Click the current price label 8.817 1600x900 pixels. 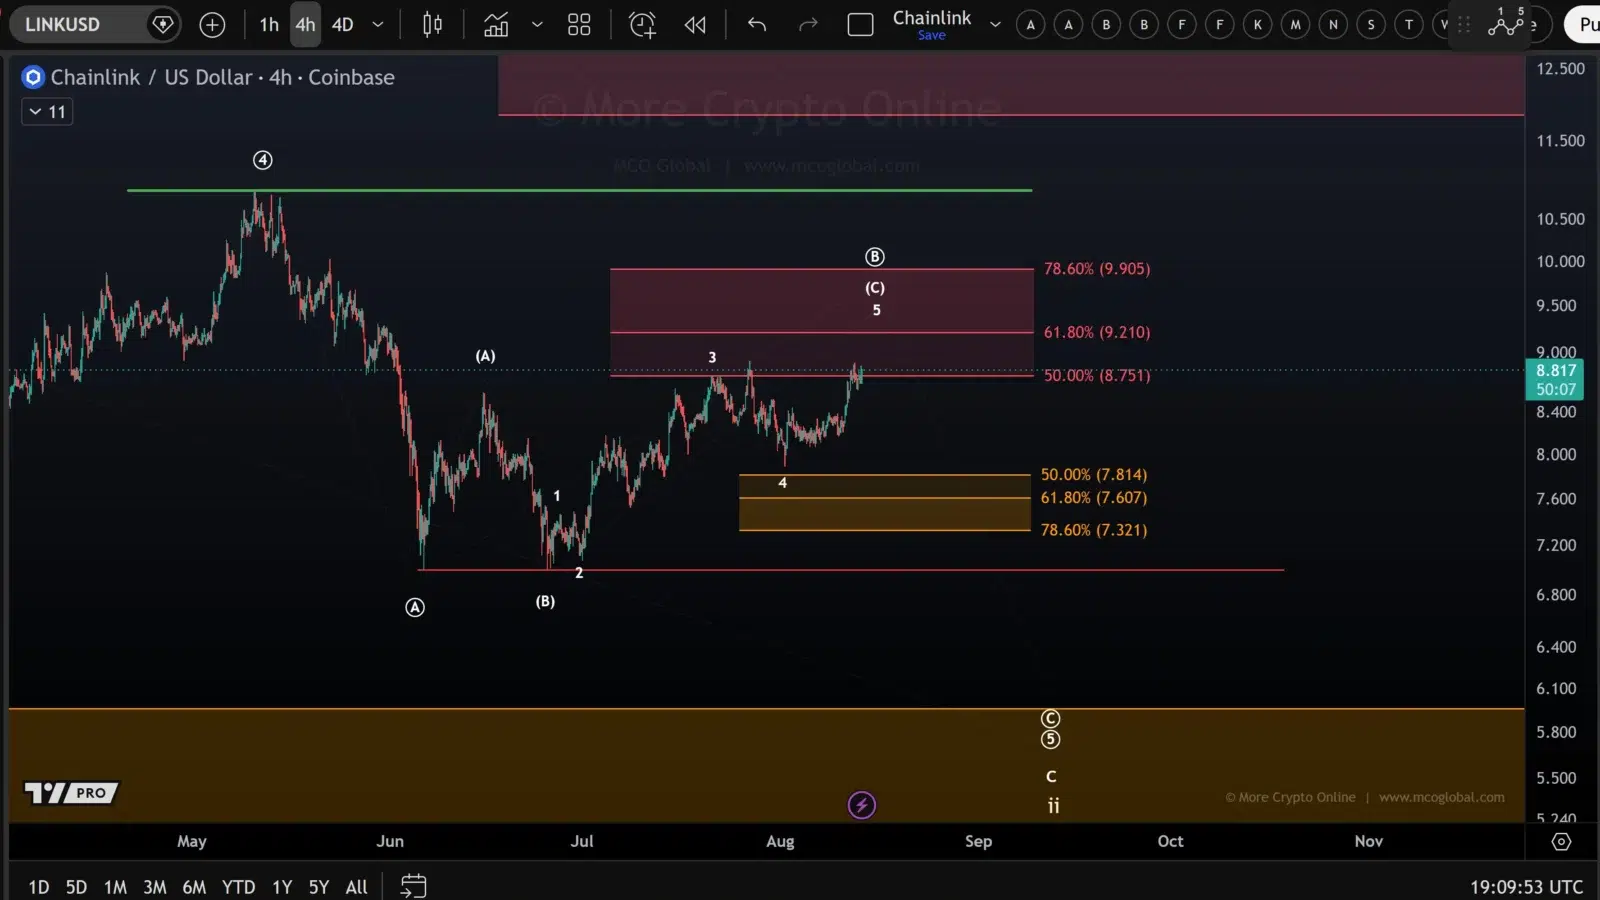pyautogui.click(x=1555, y=370)
